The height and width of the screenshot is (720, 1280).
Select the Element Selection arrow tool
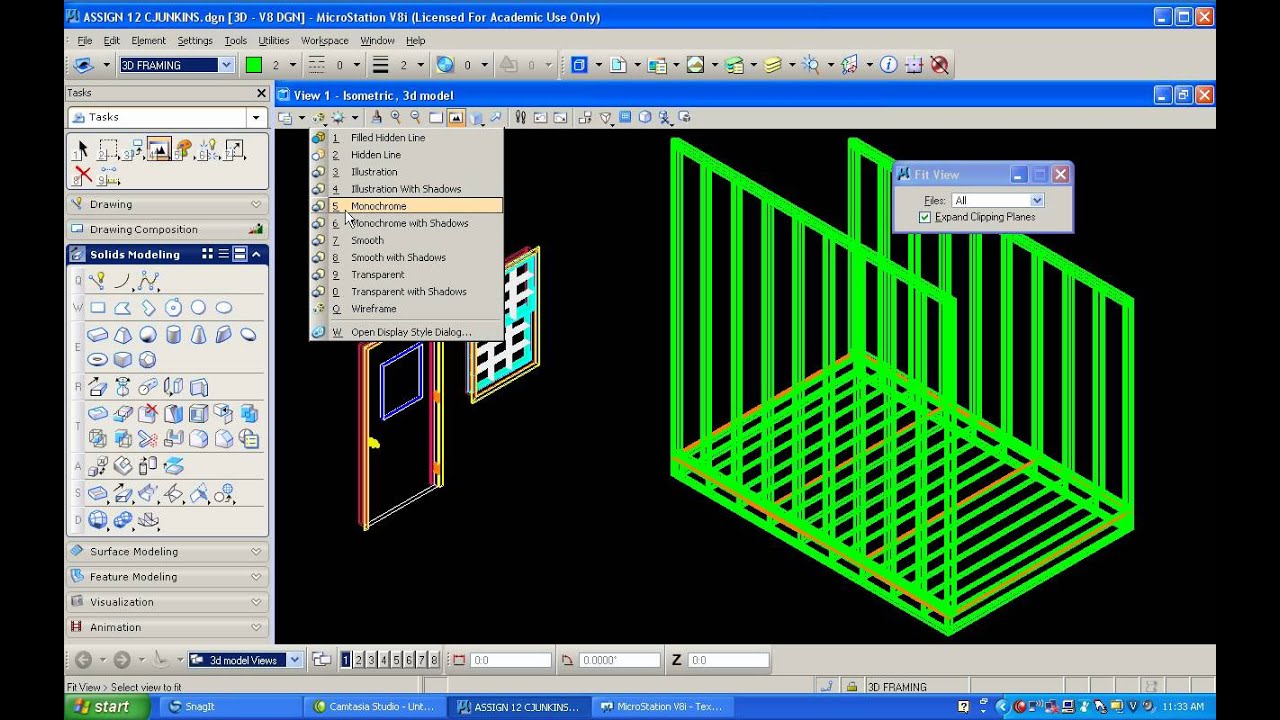tap(82, 150)
